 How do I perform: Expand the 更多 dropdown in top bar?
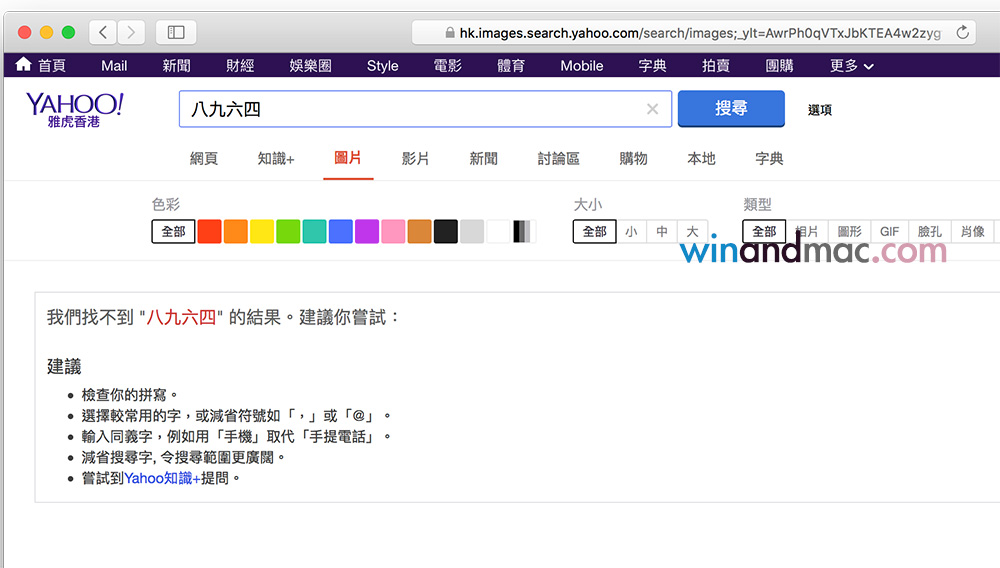(851, 65)
